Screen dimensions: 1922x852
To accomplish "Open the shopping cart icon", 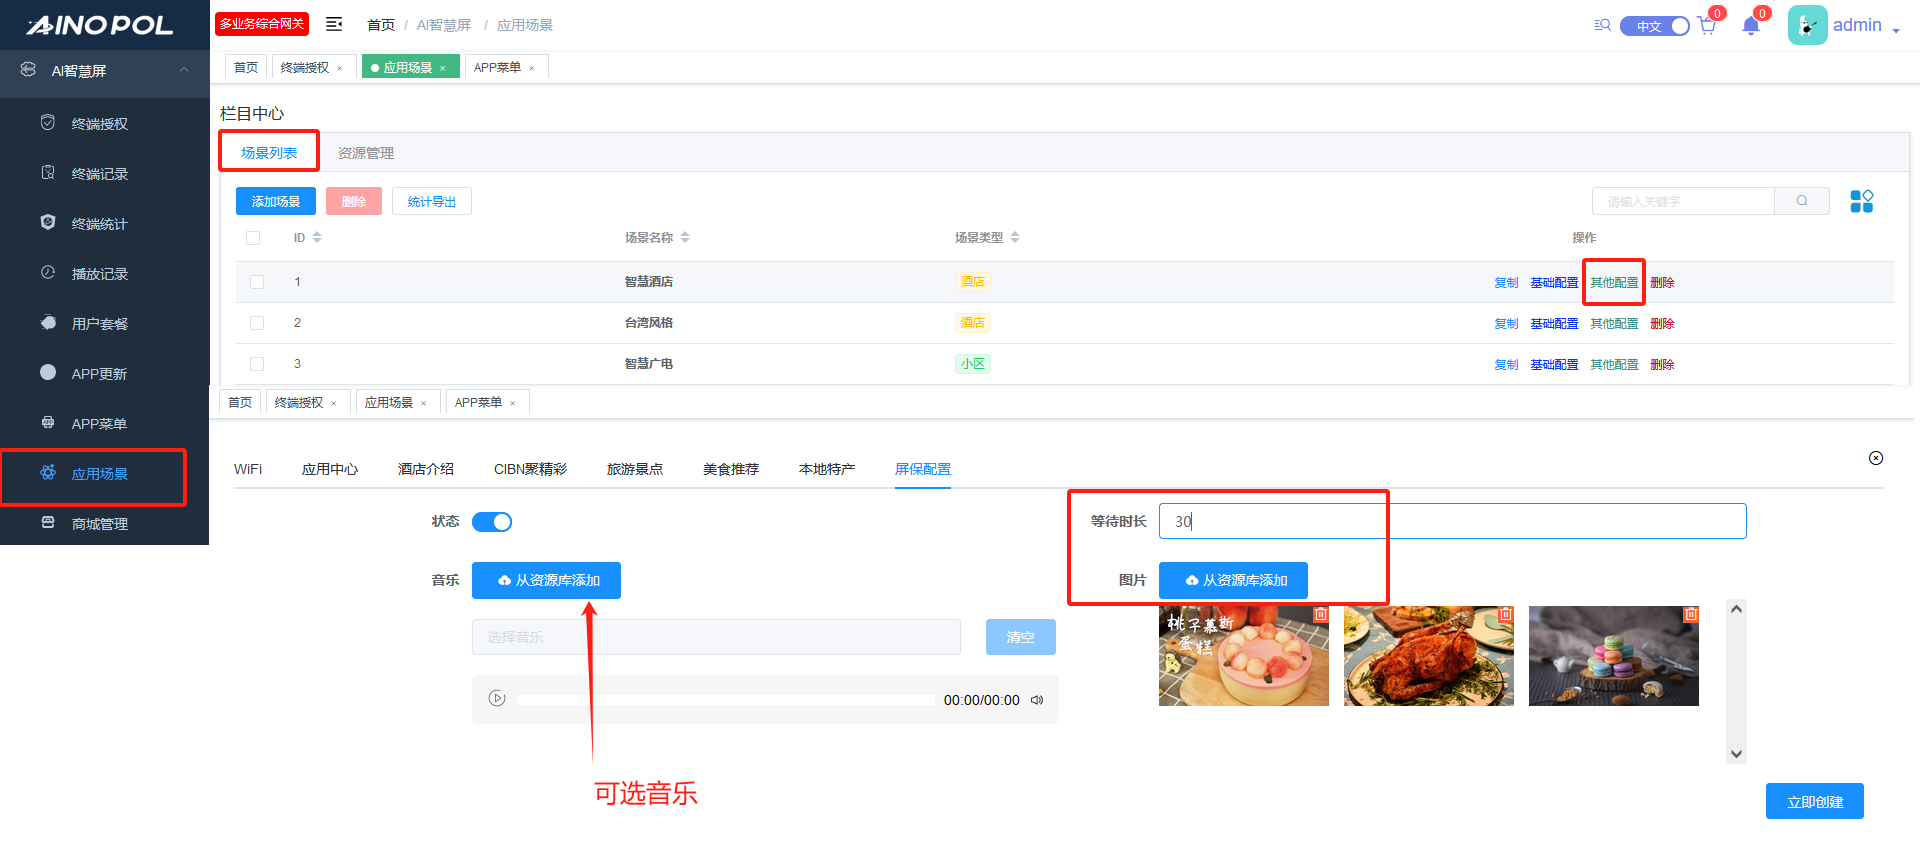I will pos(1706,26).
